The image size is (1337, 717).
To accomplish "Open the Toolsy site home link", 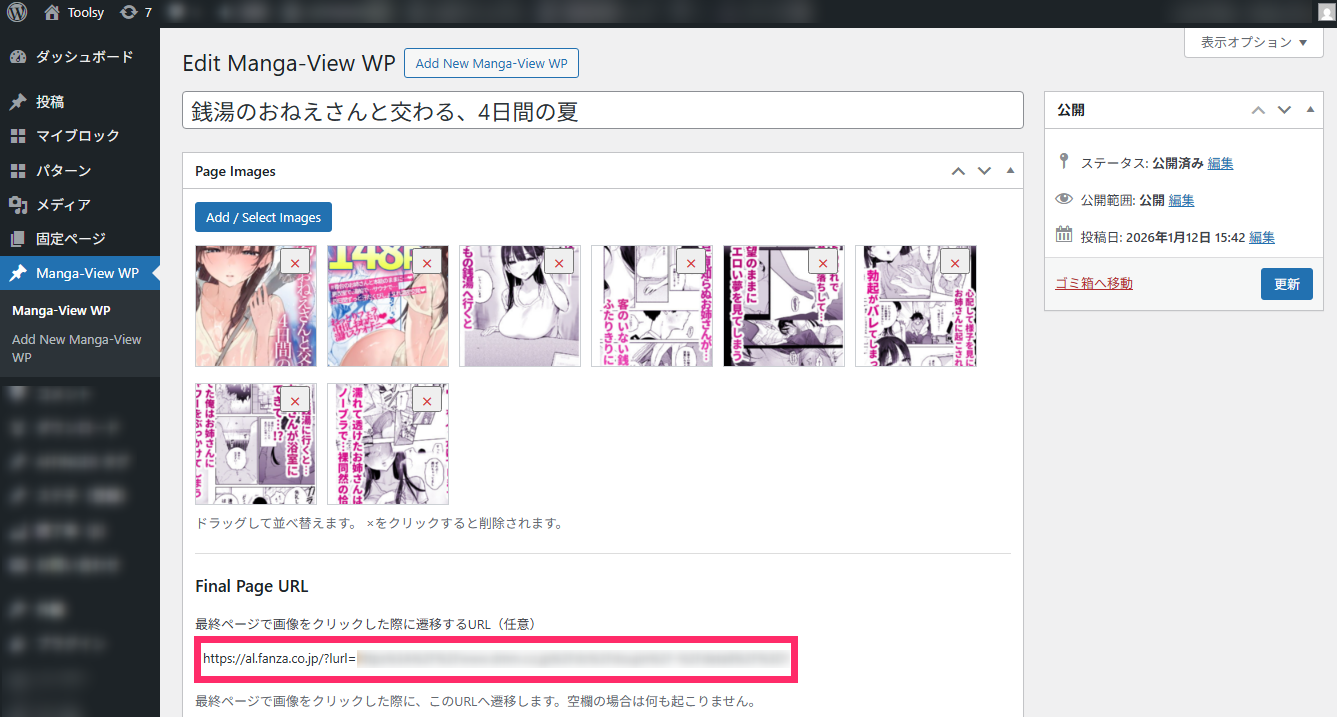I will tap(75, 13).
